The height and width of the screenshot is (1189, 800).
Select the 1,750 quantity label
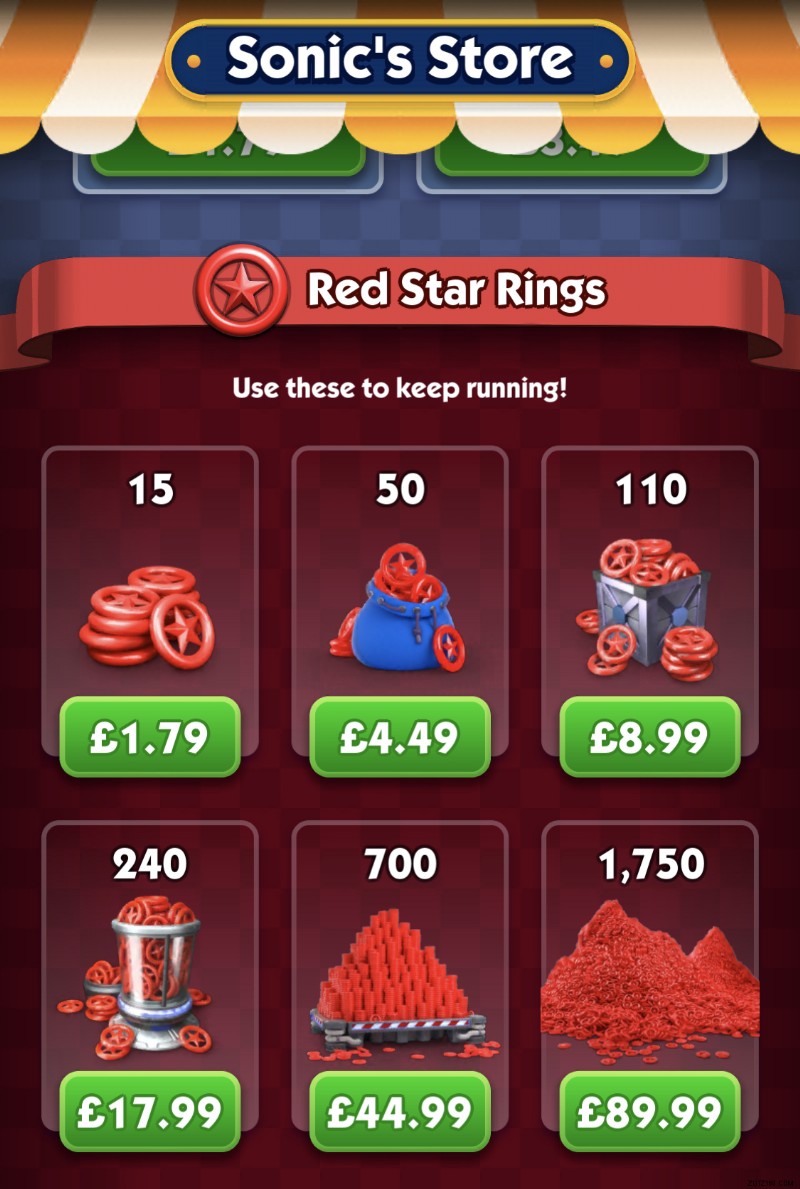pyautogui.click(x=652, y=865)
